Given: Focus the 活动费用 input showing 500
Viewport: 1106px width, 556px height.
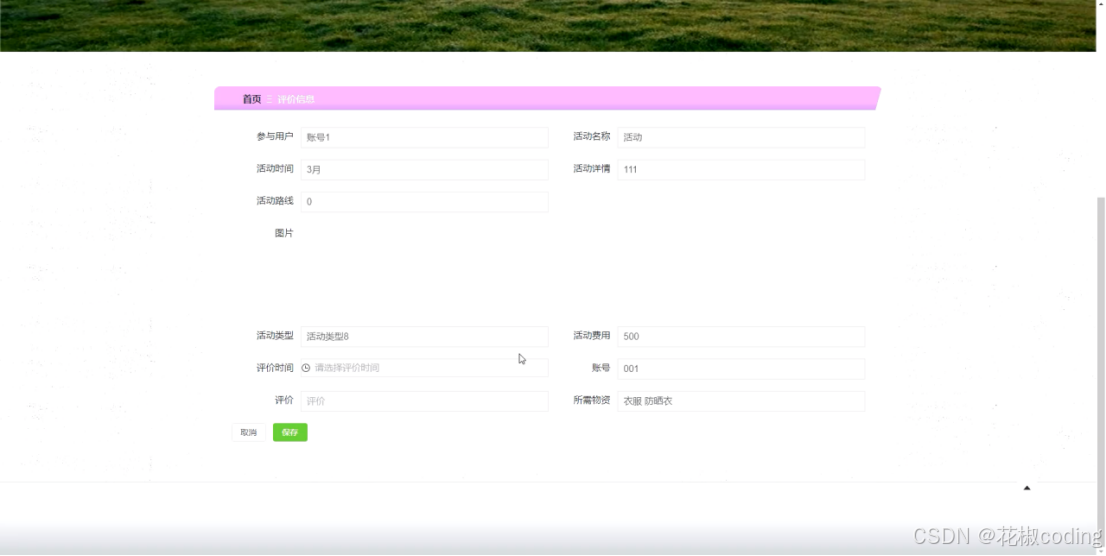Looking at the screenshot, I should pyautogui.click(x=741, y=337).
